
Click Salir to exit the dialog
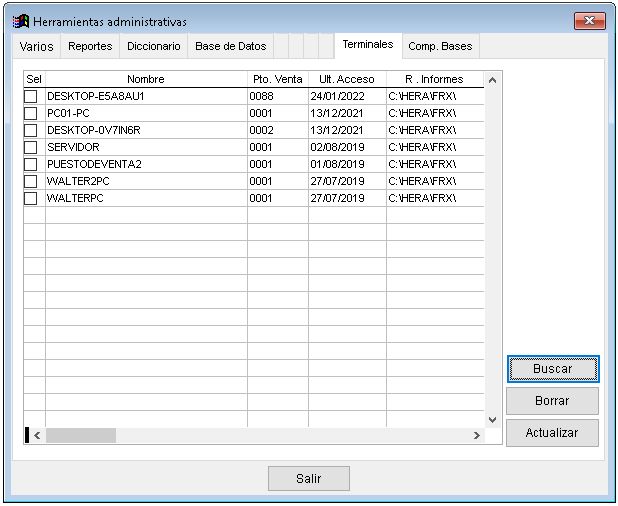tap(308, 479)
